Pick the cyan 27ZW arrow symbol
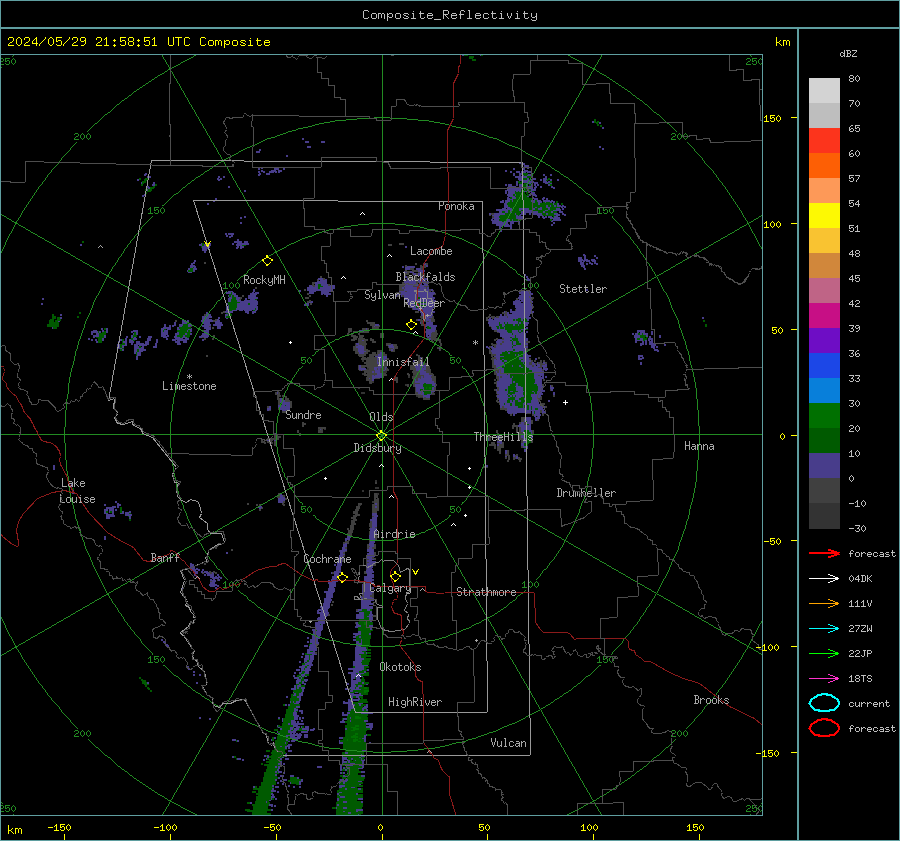This screenshot has width=900, height=841. [824, 628]
